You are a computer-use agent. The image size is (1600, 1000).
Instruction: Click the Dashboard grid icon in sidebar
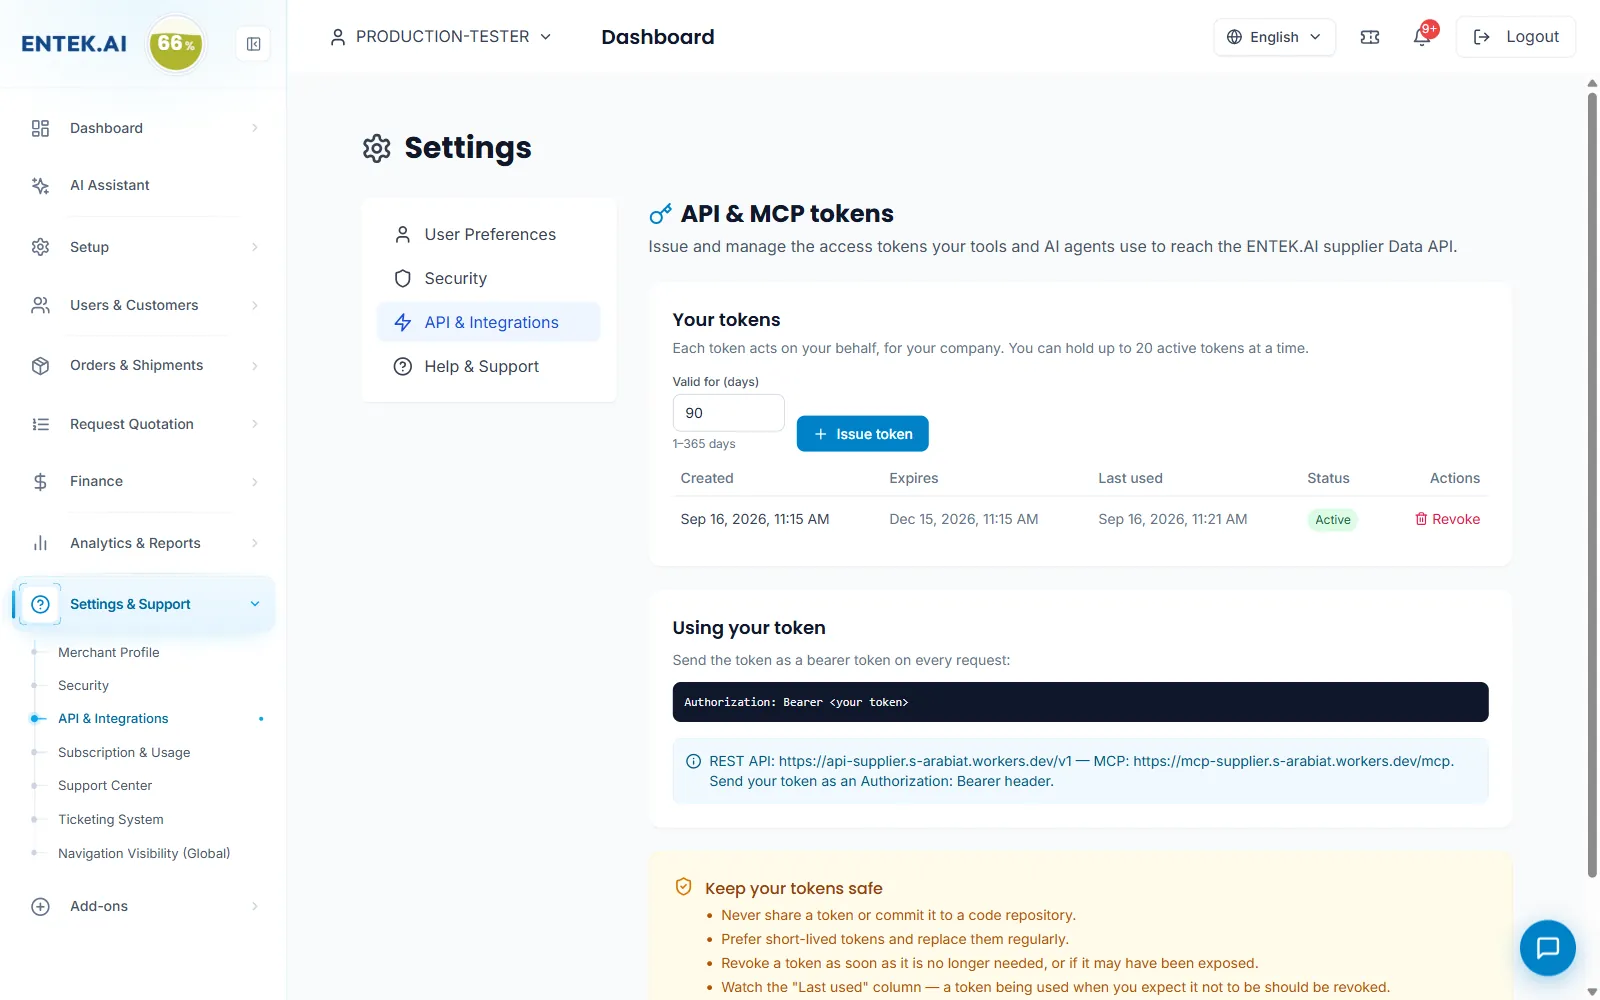tap(40, 128)
